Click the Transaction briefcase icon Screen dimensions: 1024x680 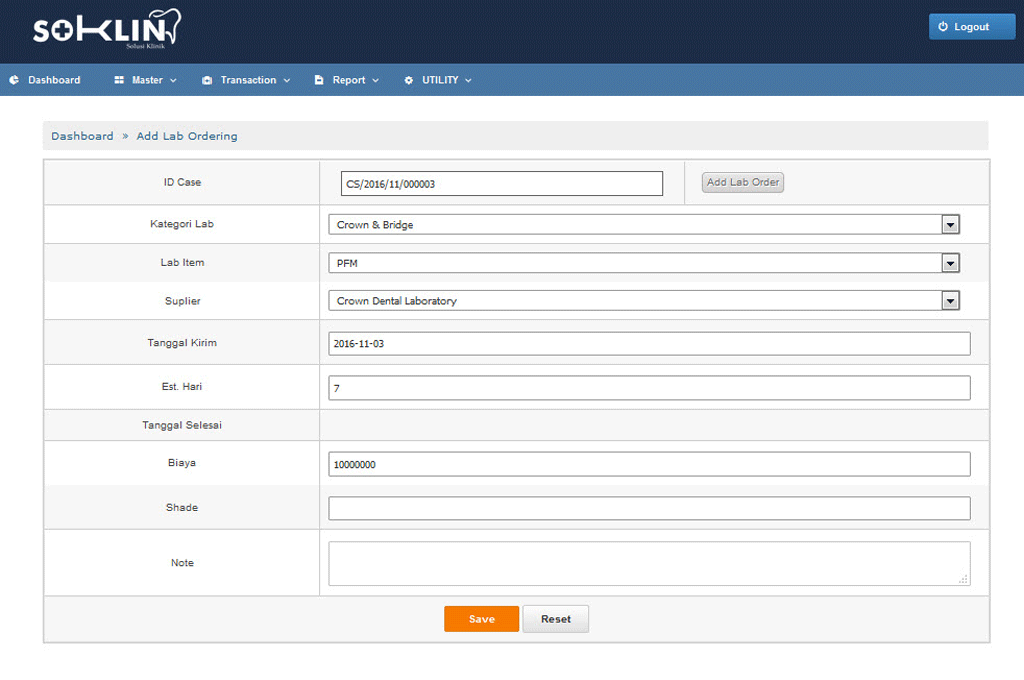[207, 80]
